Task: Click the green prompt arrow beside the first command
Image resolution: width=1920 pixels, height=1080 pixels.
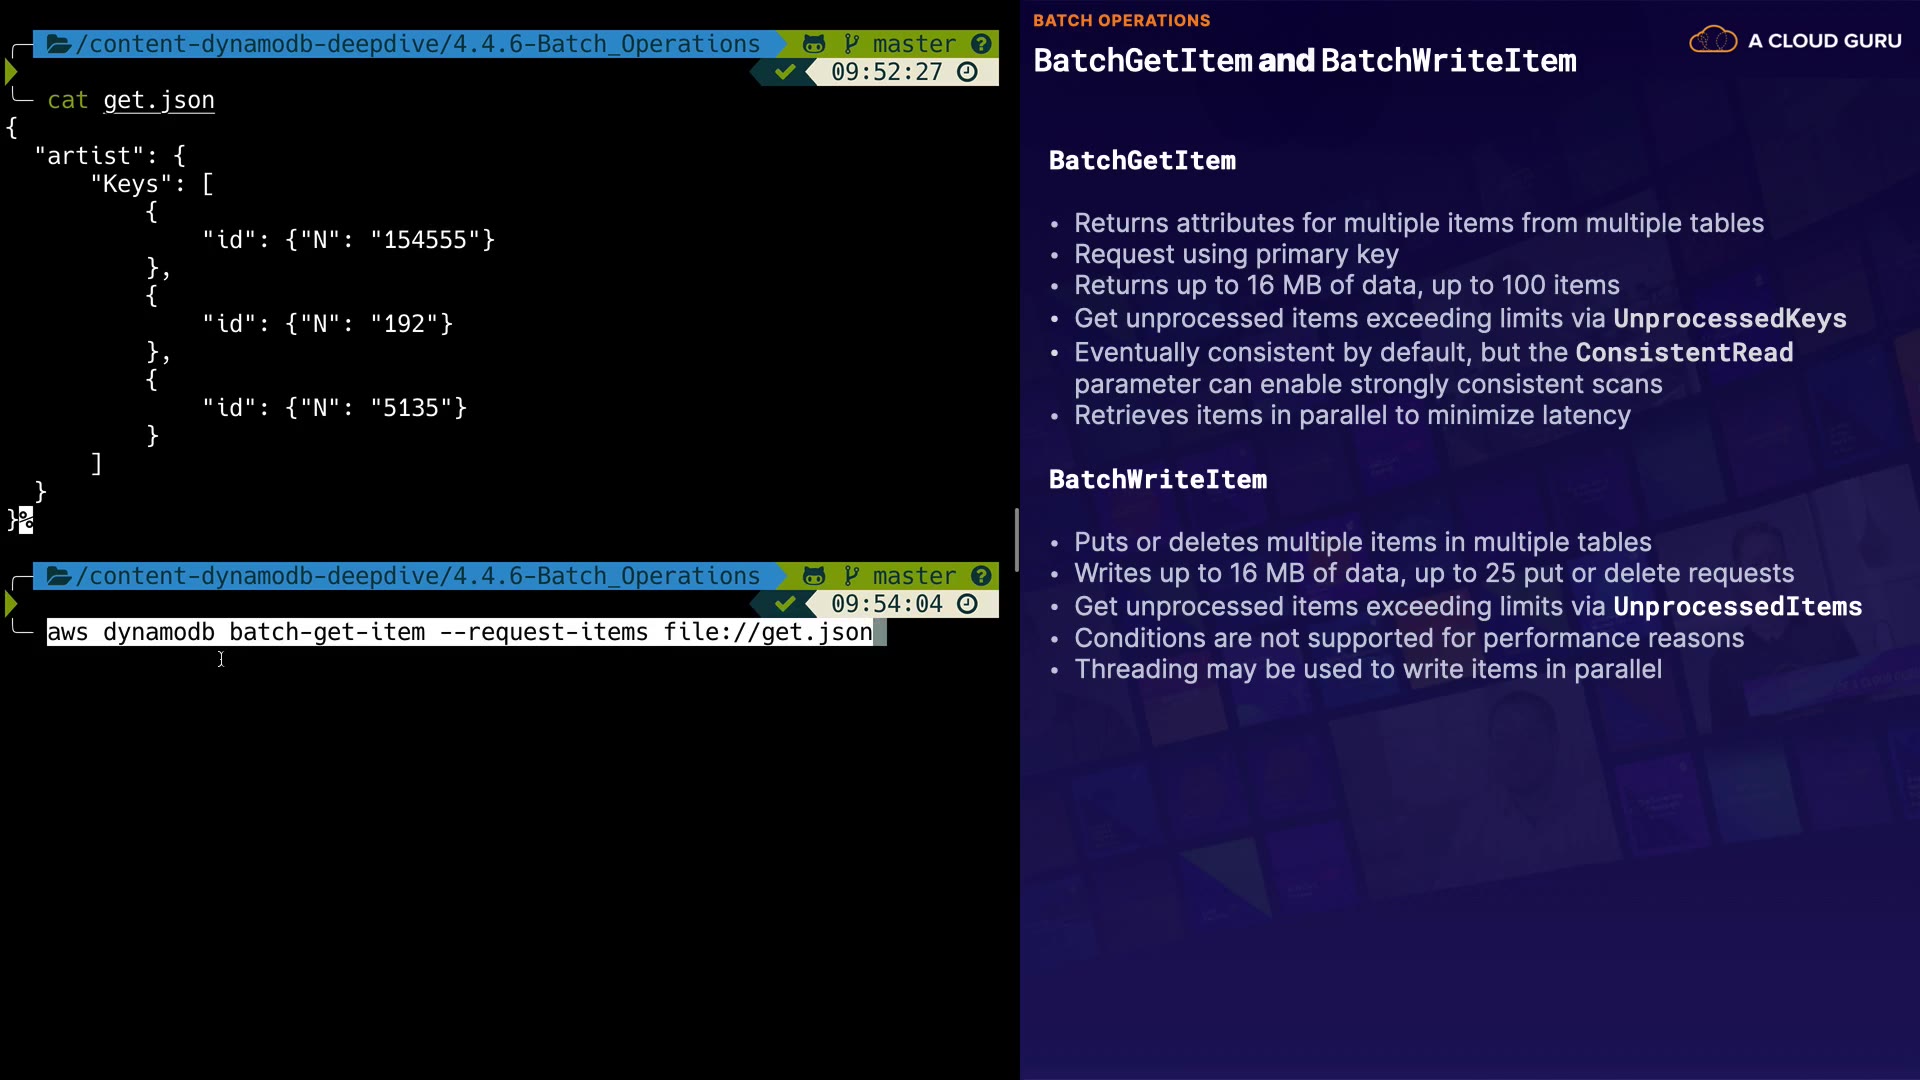Action: 11,72
